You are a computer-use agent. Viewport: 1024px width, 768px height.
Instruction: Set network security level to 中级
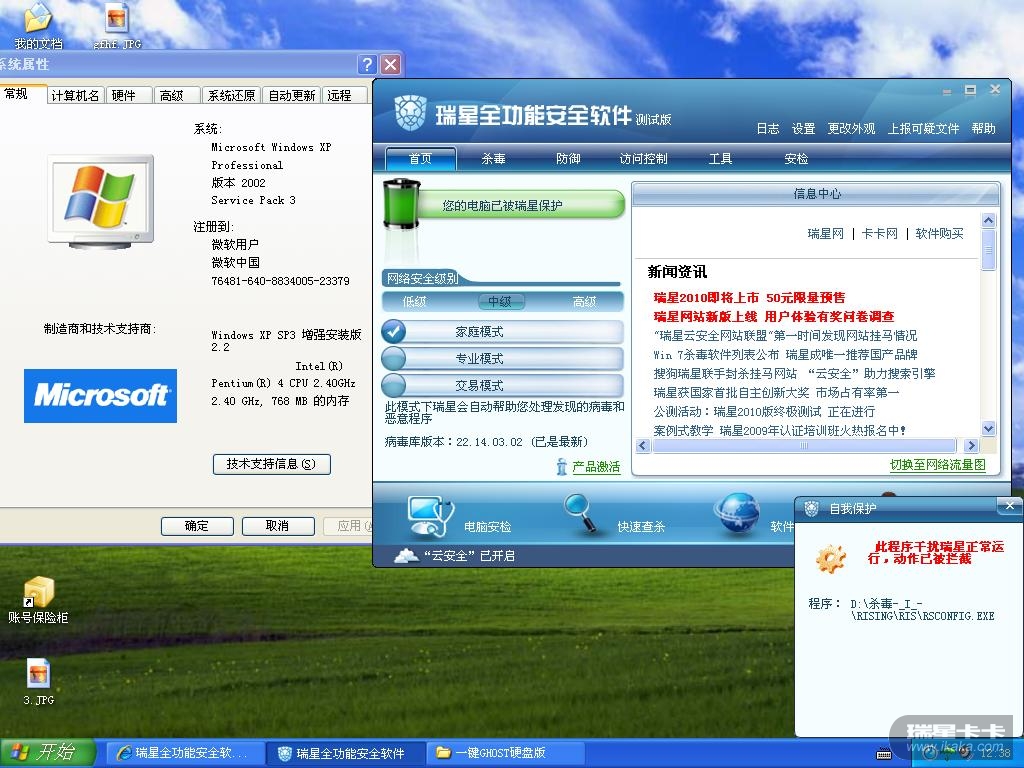[x=500, y=302]
